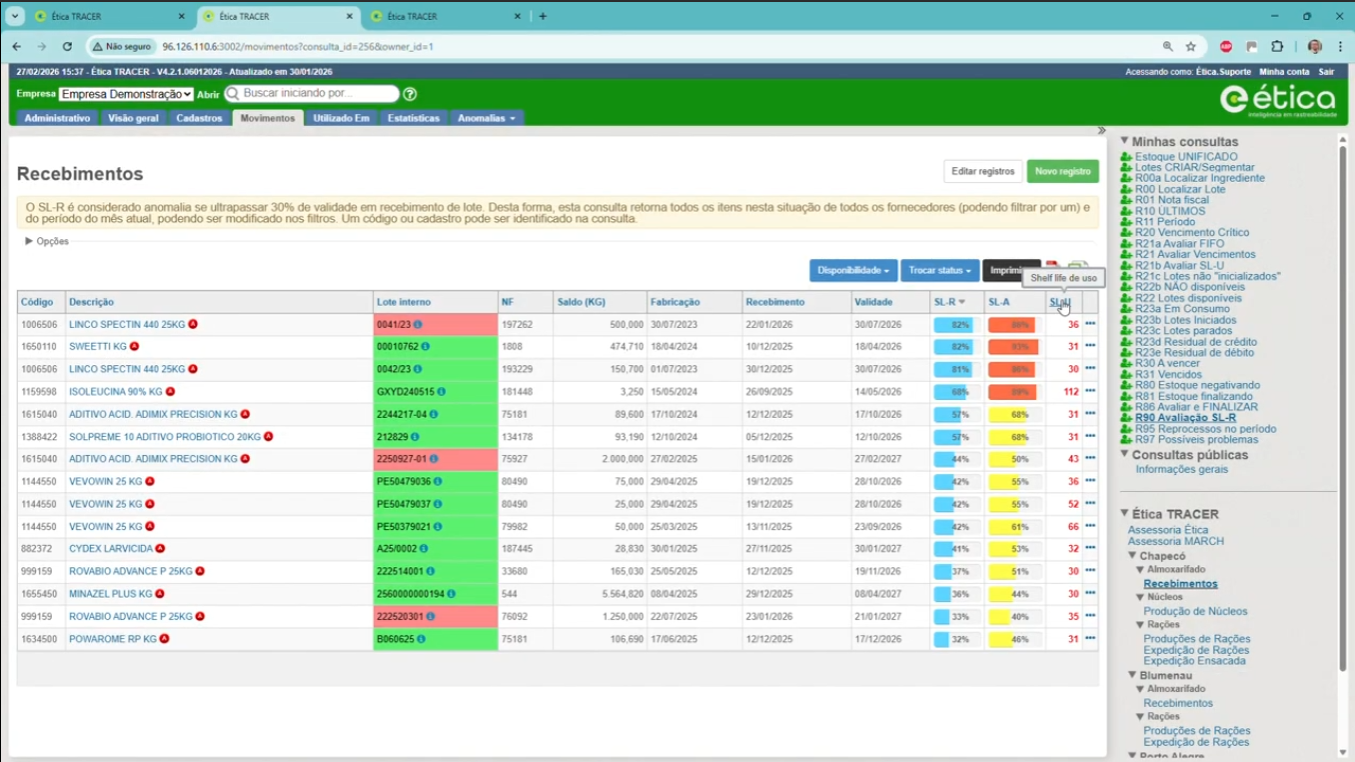Open the R20 Vencimento Crítico query

click(1192, 232)
